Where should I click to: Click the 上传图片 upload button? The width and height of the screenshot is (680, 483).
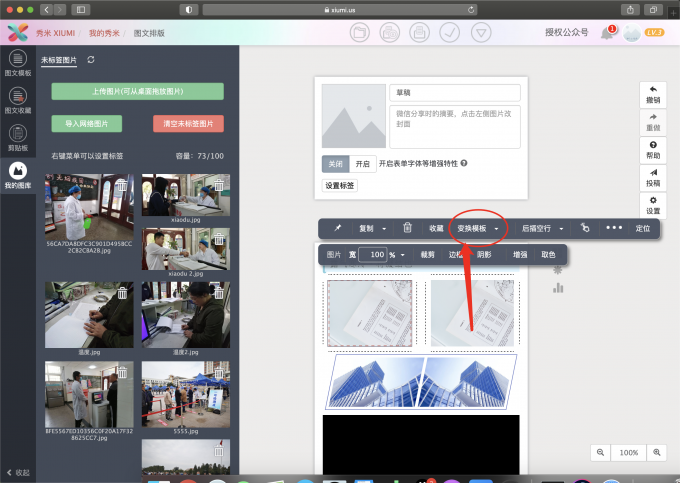tap(137, 92)
